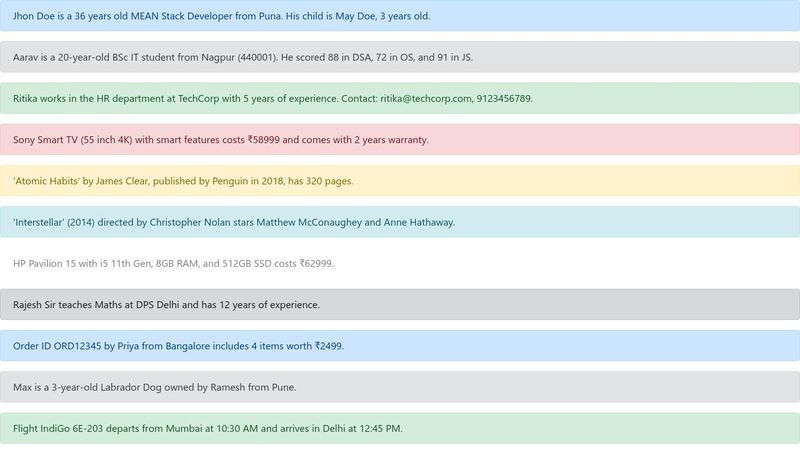Click the green Ritika HR department alert
The width and height of the screenshot is (800, 450).
click(400, 99)
